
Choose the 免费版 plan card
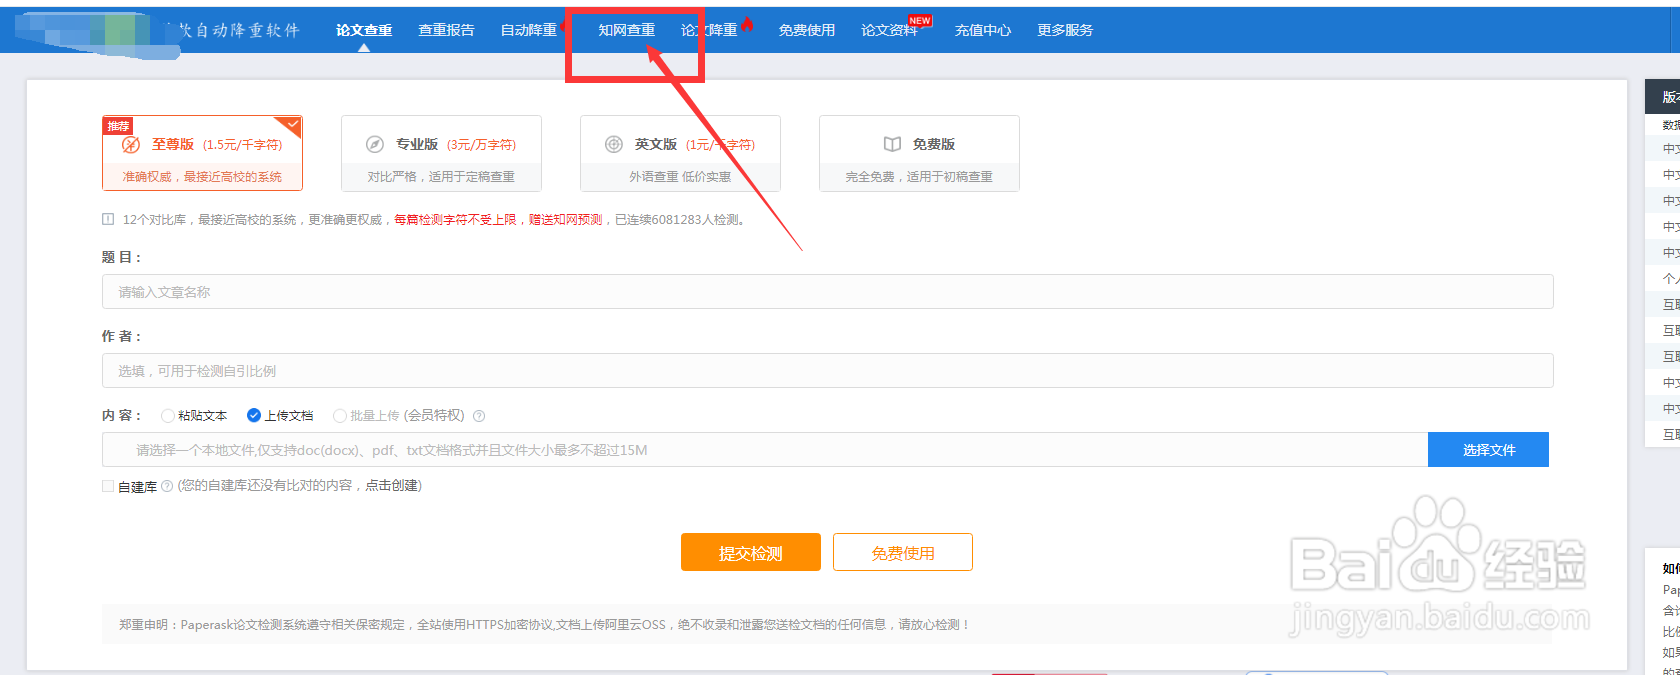tap(919, 153)
